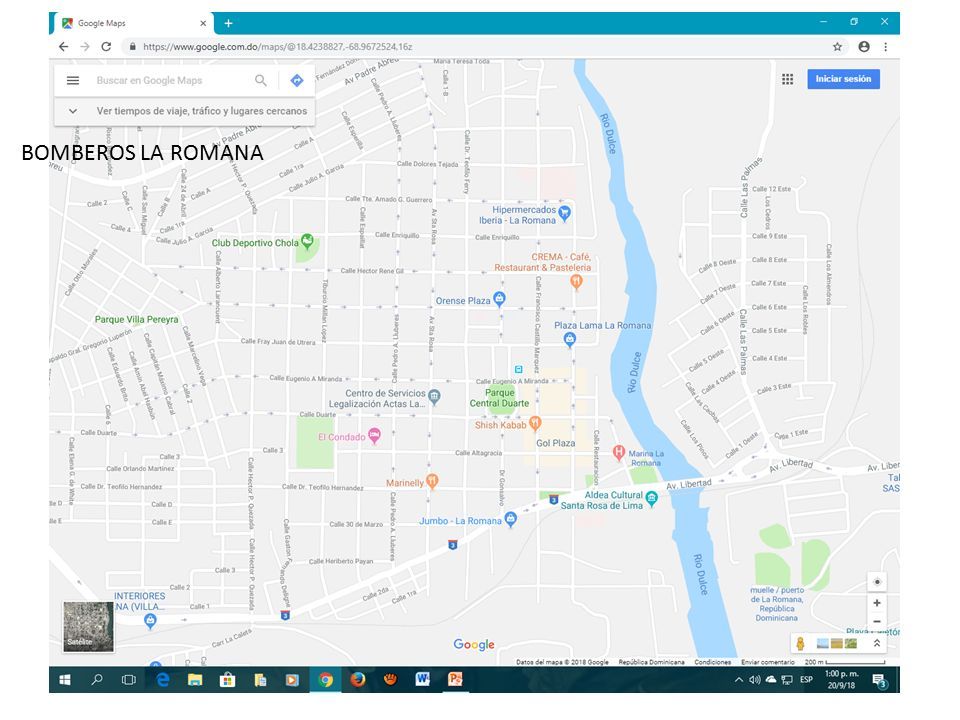The height and width of the screenshot is (720, 960).
Task: Switch to Satélite view thumbnail
Action: (89, 626)
